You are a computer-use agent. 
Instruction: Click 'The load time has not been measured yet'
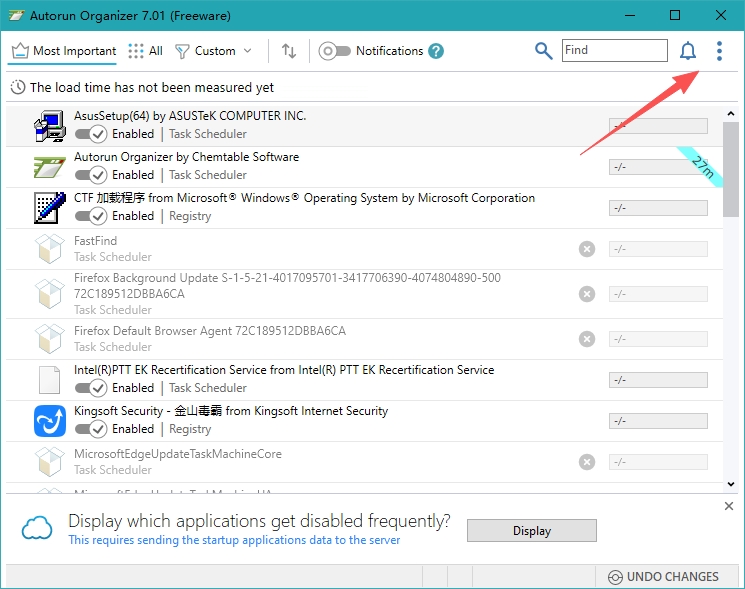click(x=152, y=87)
